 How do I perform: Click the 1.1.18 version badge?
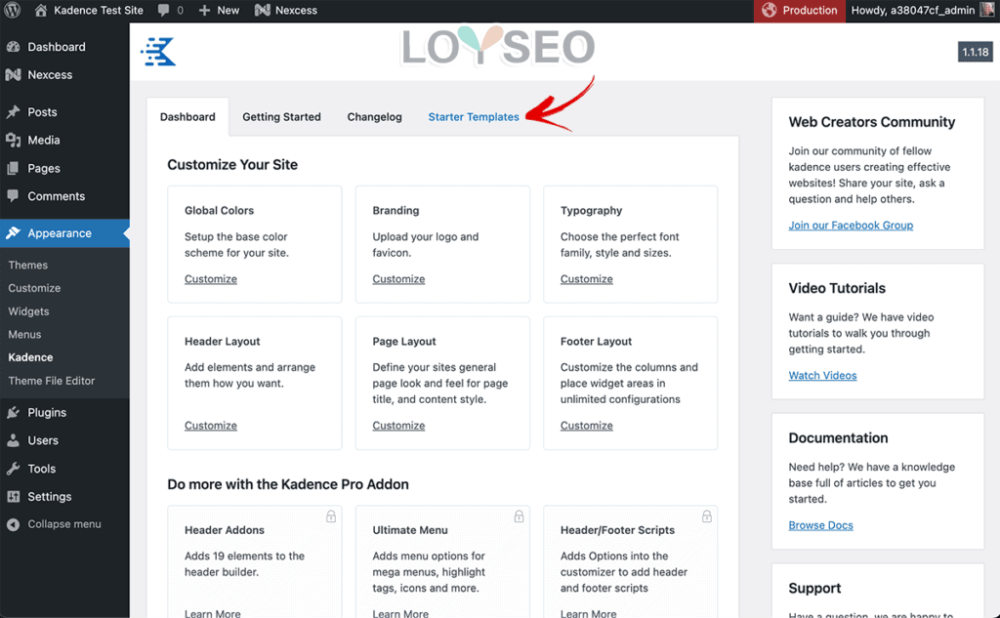[x=975, y=52]
